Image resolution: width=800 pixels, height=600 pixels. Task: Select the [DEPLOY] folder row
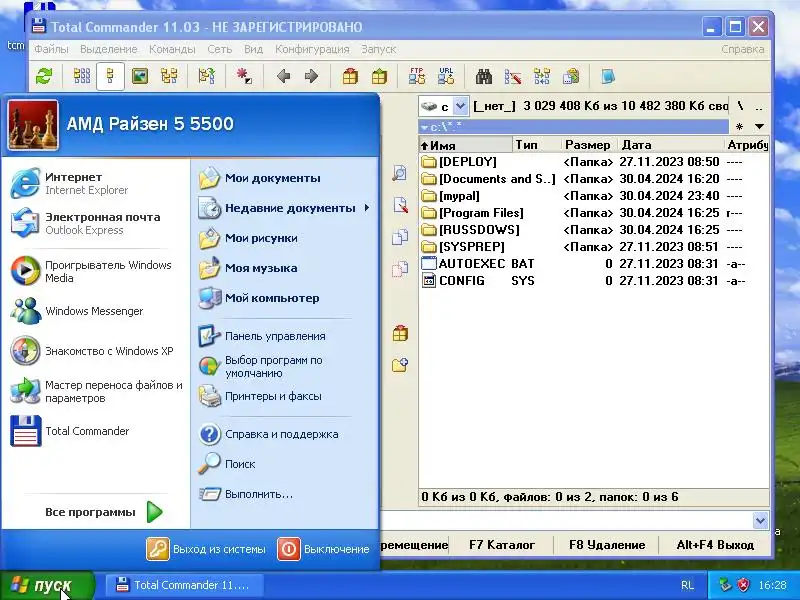593,162
